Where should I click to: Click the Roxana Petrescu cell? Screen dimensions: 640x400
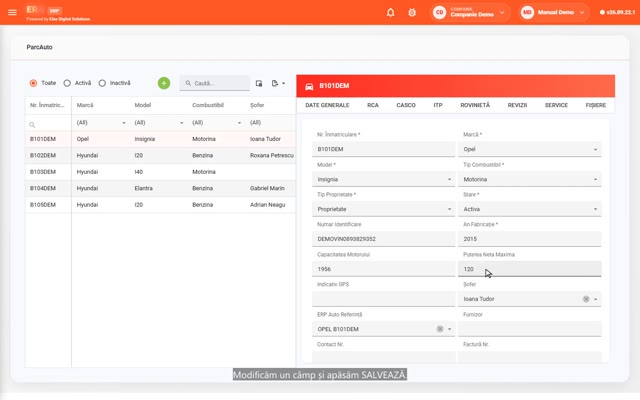click(271, 156)
